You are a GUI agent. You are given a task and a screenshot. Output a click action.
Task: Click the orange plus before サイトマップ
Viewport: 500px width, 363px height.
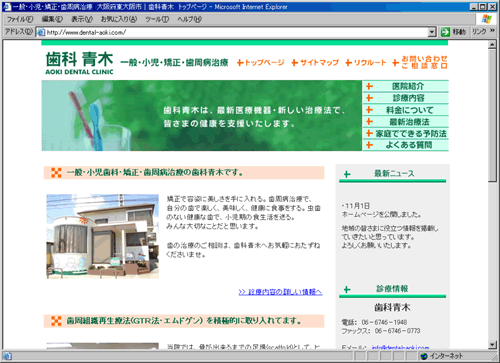tap(295, 62)
